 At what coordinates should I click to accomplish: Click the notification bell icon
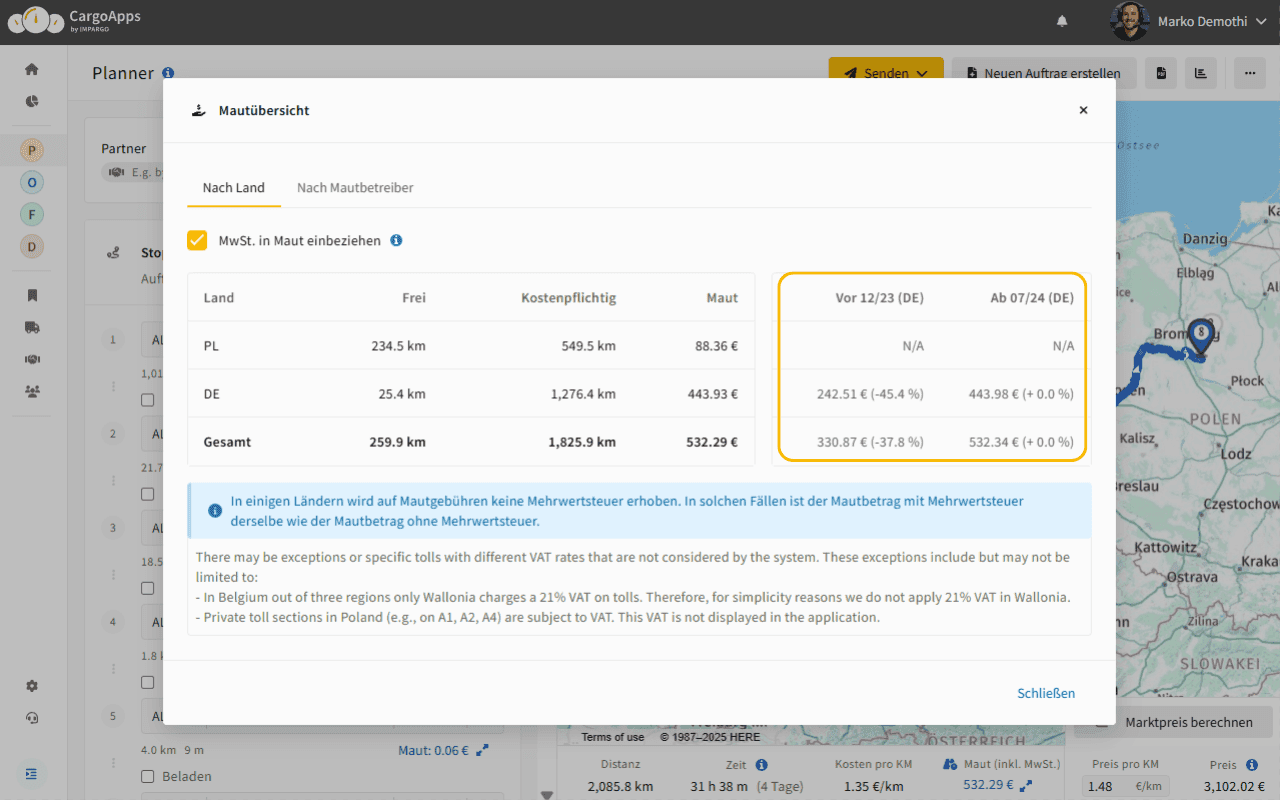coord(1062,21)
